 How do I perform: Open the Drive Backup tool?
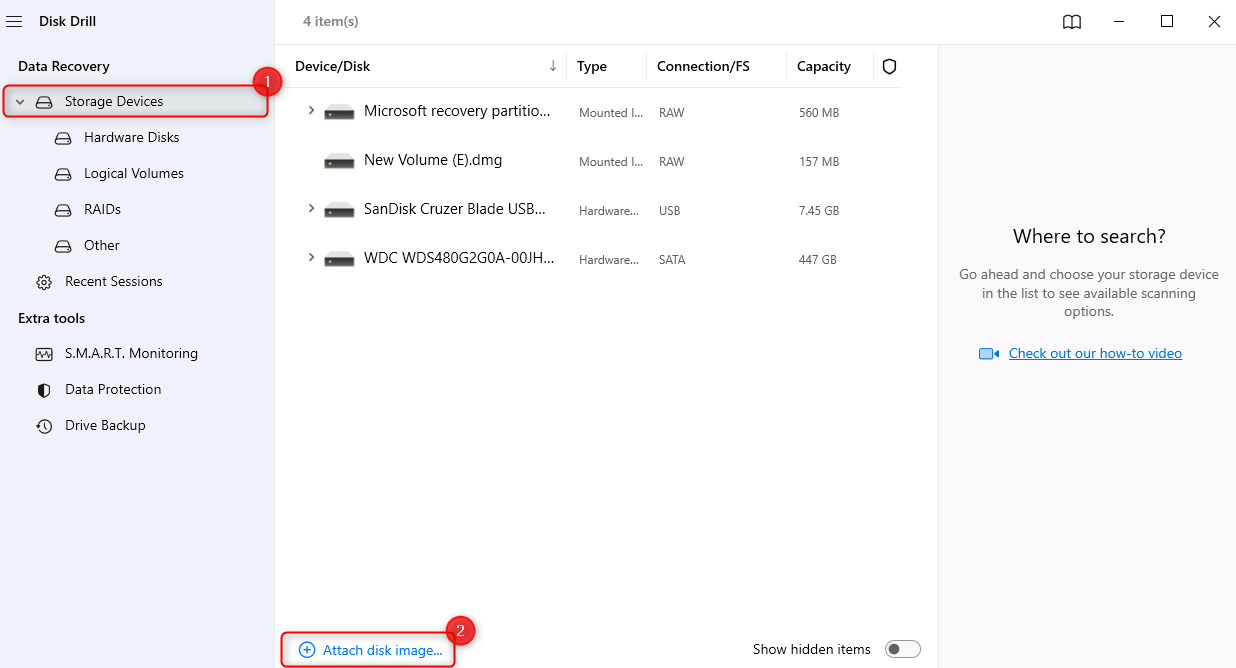(x=104, y=425)
